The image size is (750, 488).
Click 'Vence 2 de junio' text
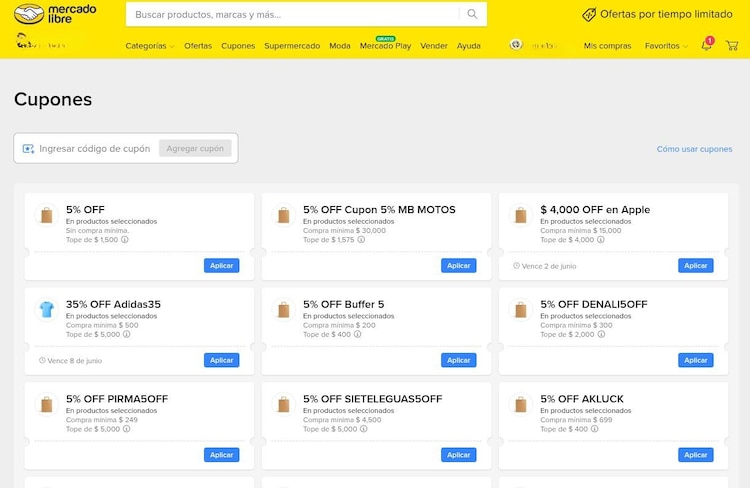pyautogui.click(x=549, y=266)
